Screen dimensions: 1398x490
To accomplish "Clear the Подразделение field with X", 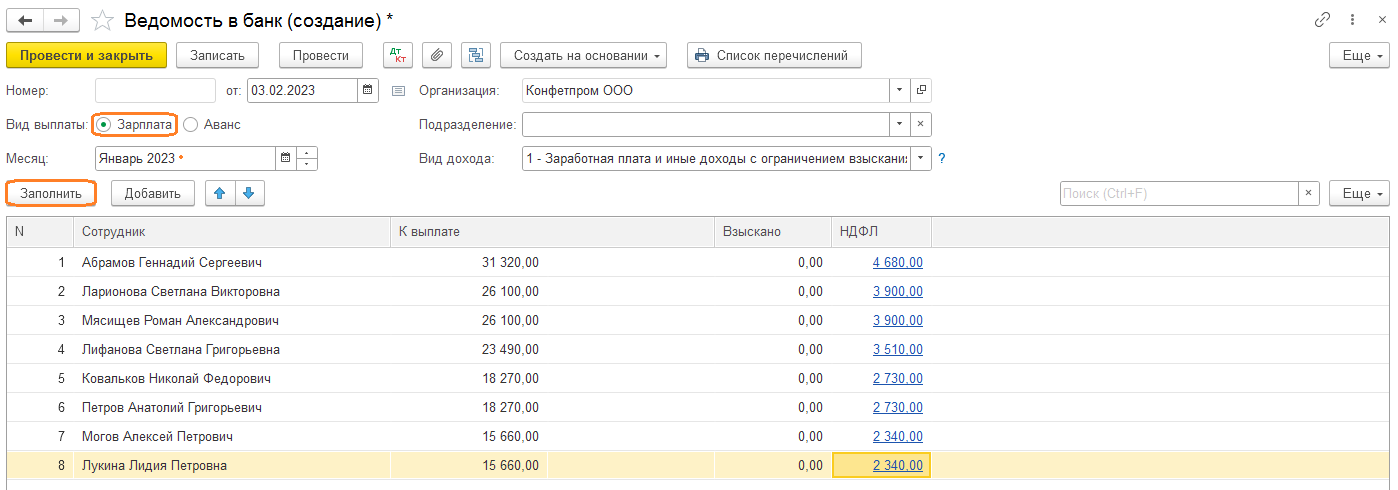I will (x=920, y=125).
